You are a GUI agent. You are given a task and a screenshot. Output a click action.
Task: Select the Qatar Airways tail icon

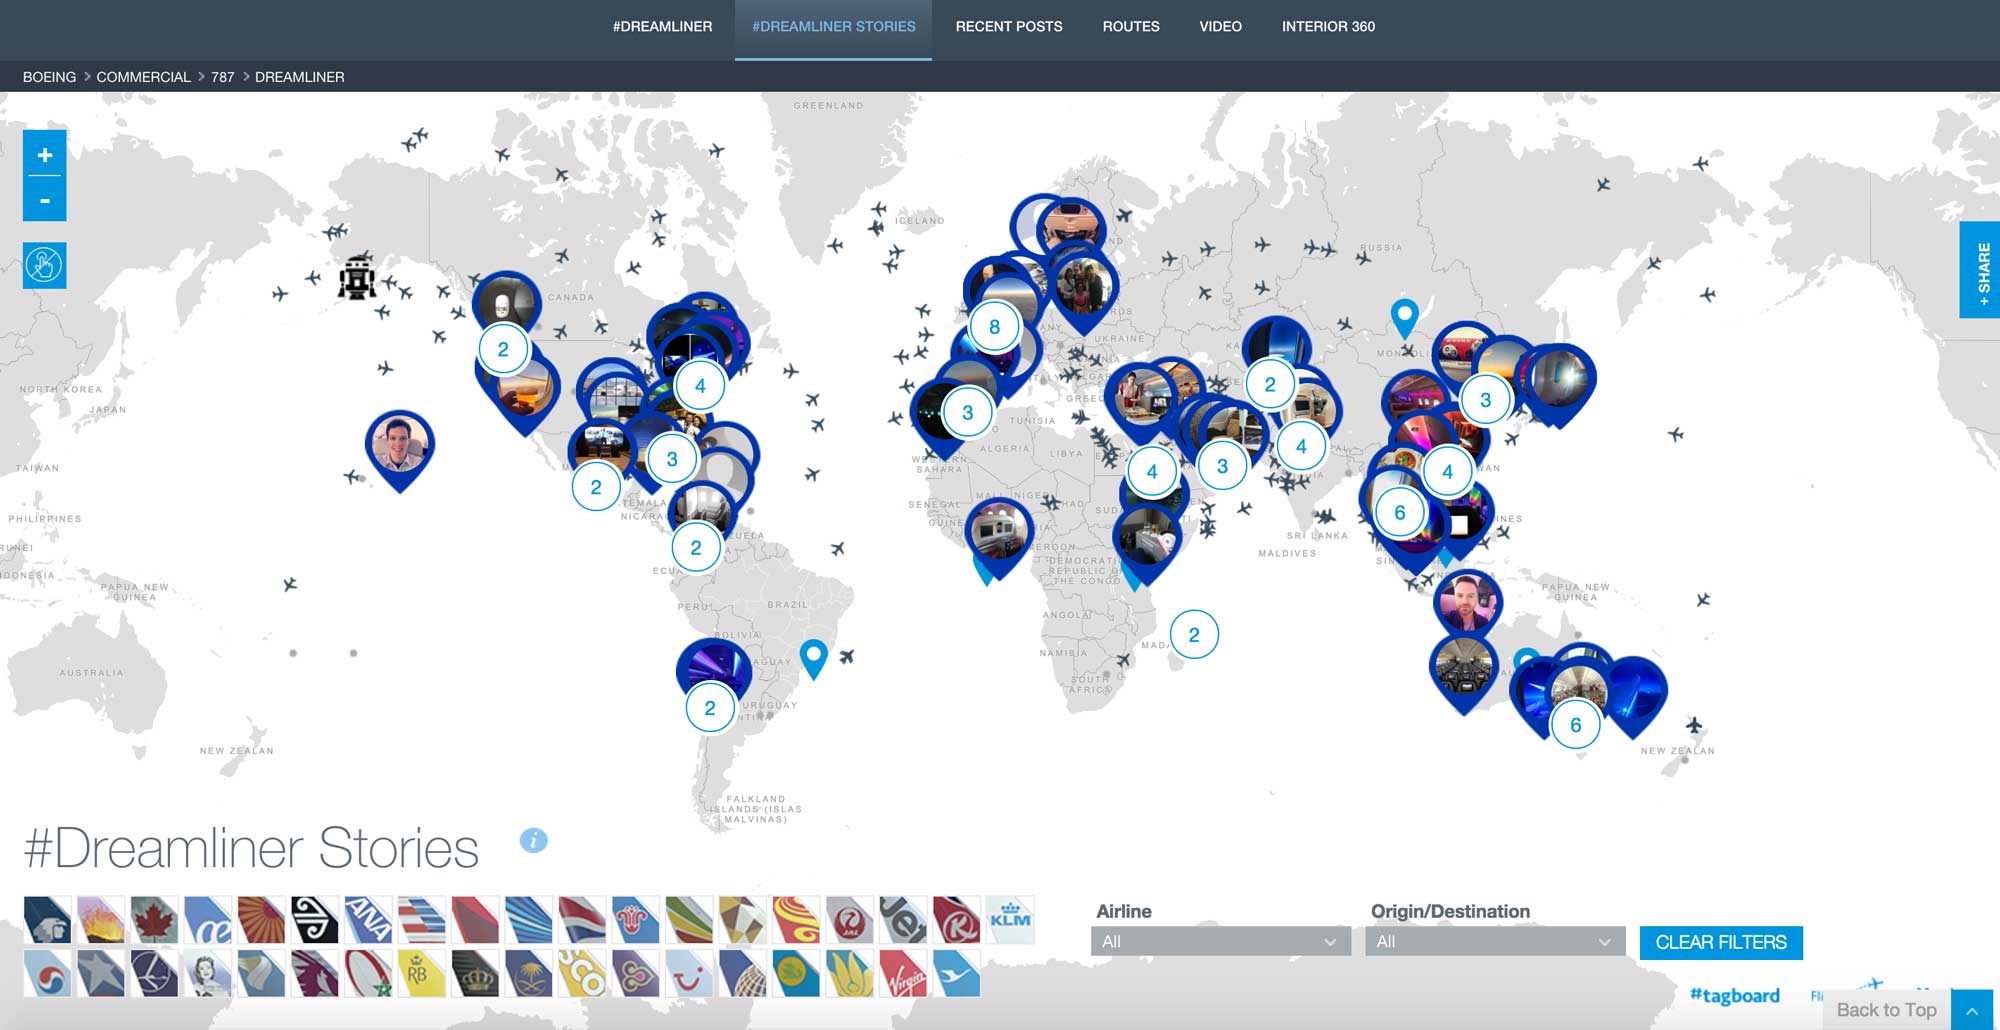pyautogui.click(x=315, y=974)
